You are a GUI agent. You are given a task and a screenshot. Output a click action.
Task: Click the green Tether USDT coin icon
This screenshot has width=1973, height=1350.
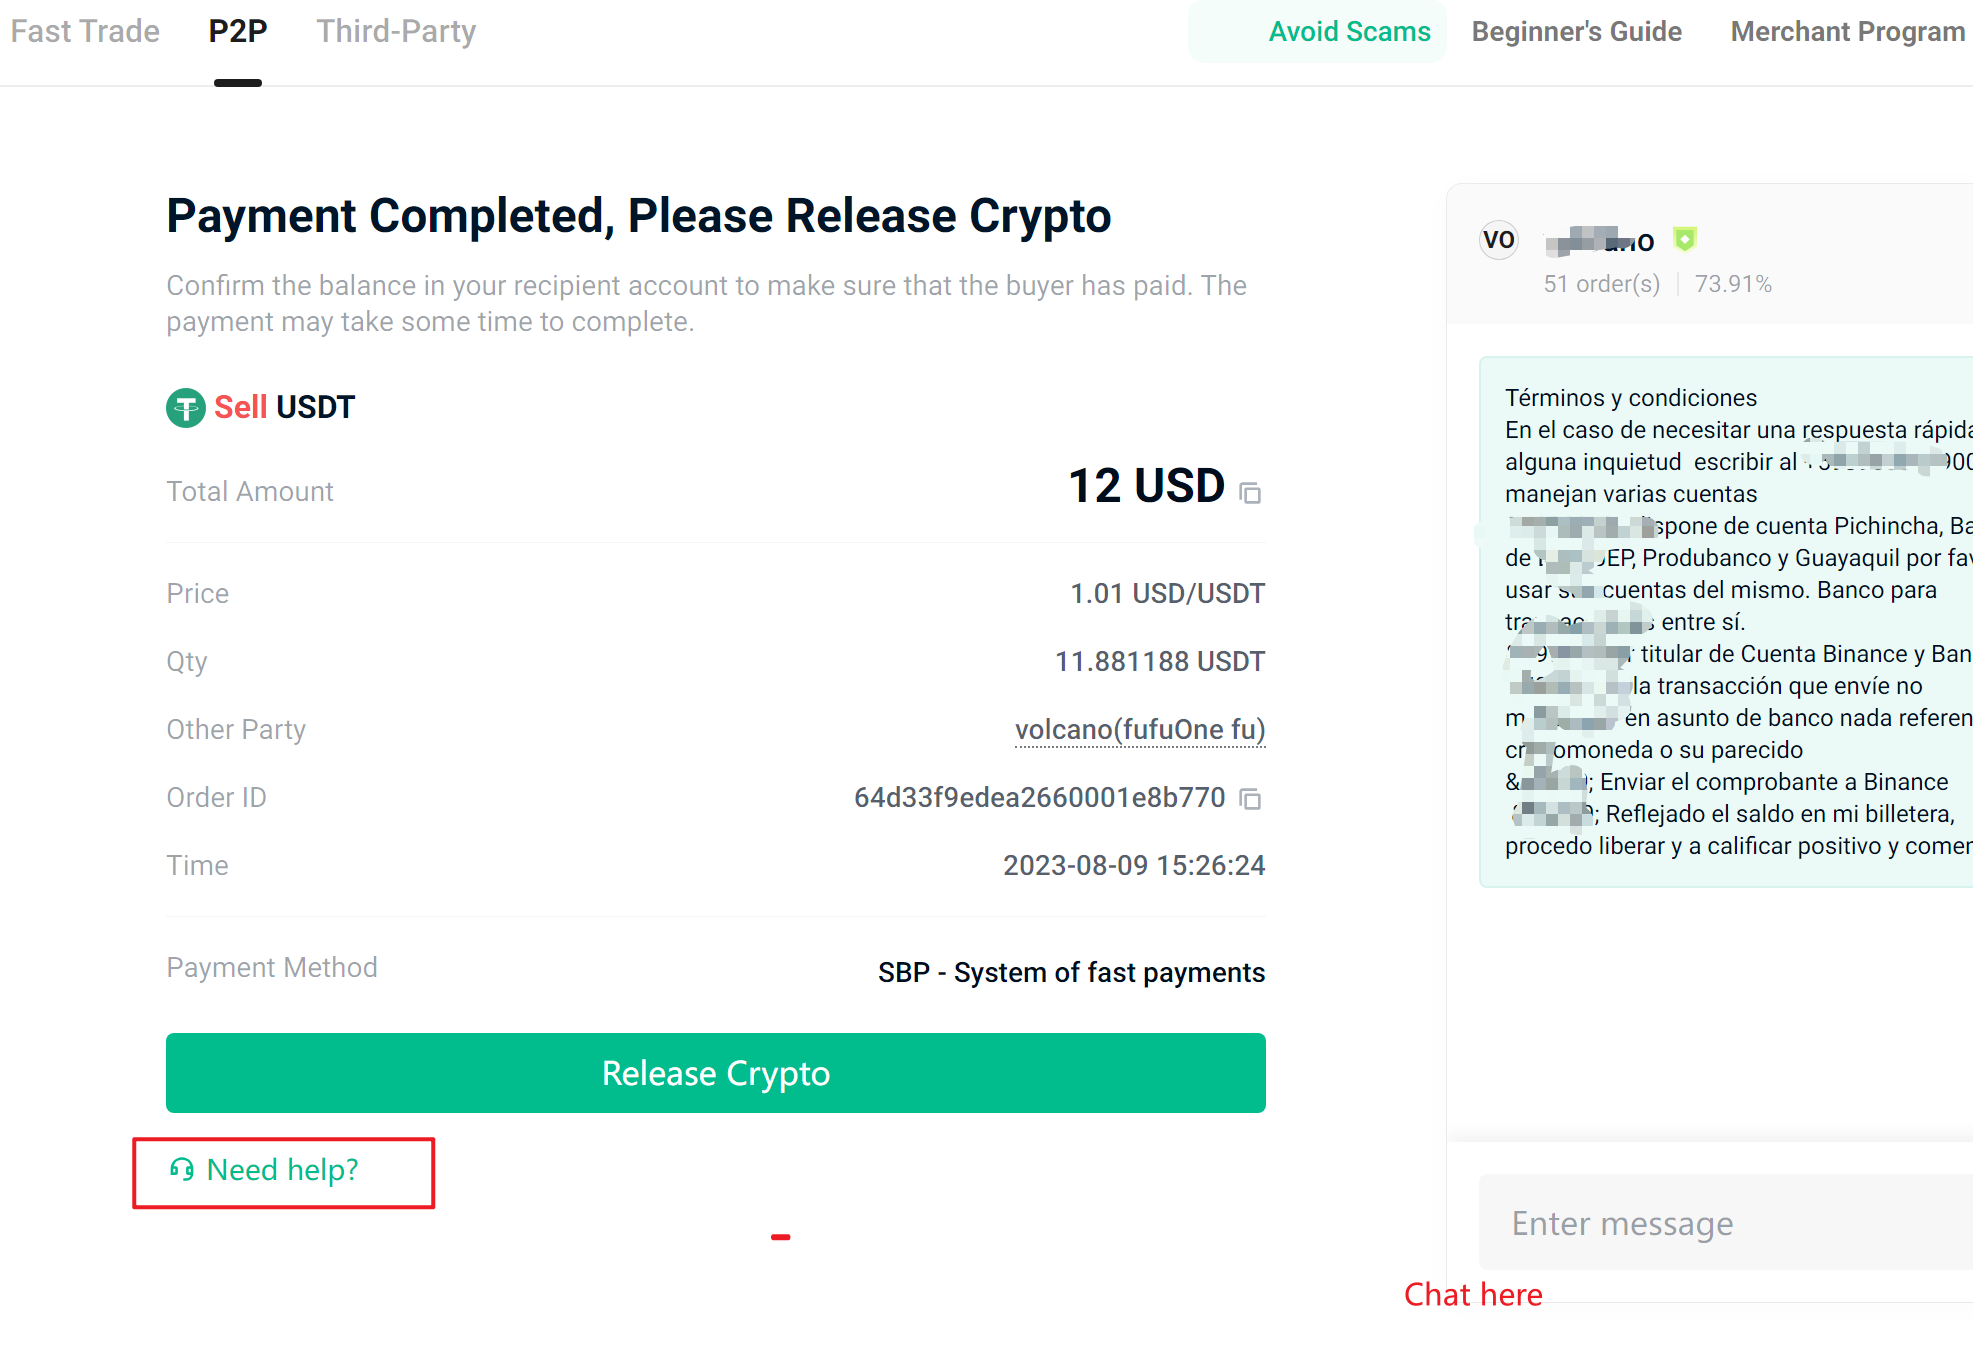coord(186,408)
